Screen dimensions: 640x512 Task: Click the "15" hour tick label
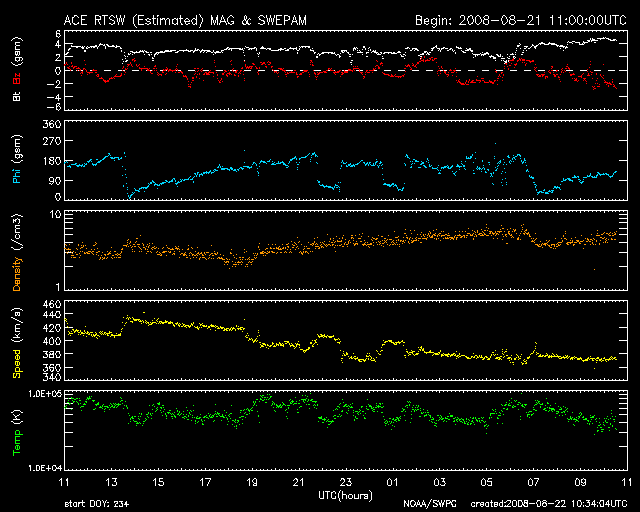158,483
